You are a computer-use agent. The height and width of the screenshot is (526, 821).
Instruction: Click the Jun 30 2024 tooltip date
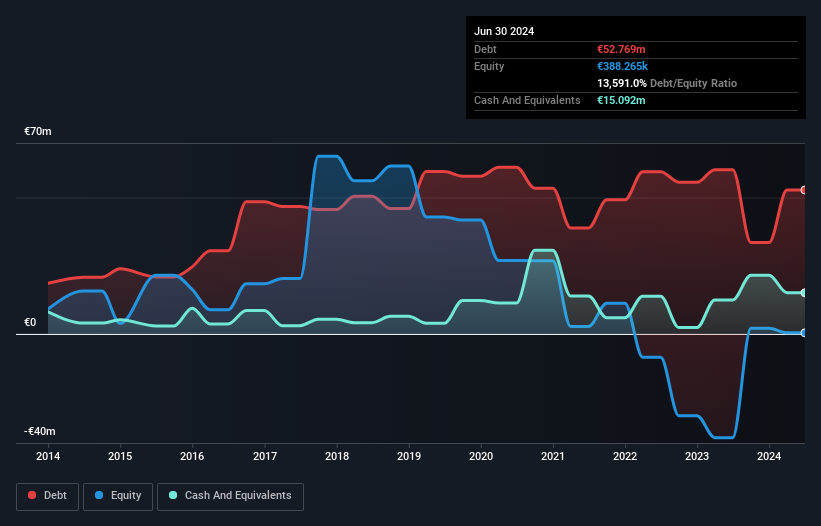pyautogui.click(x=504, y=31)
